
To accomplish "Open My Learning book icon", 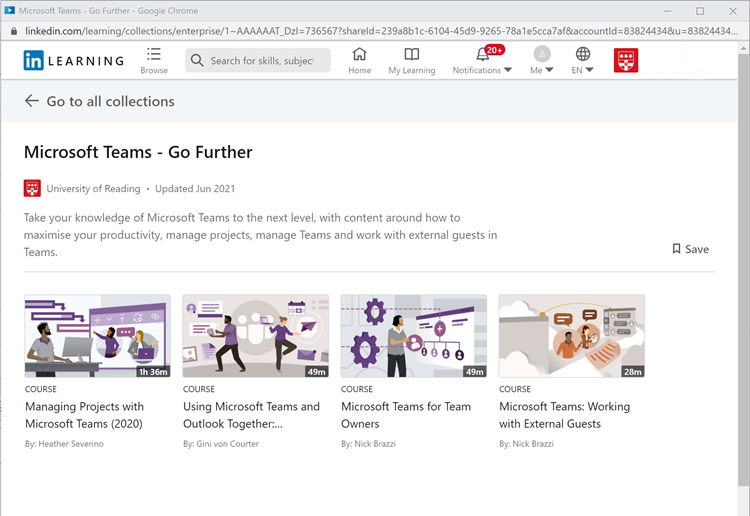I will pyautogui.click(x=411, y=54).
